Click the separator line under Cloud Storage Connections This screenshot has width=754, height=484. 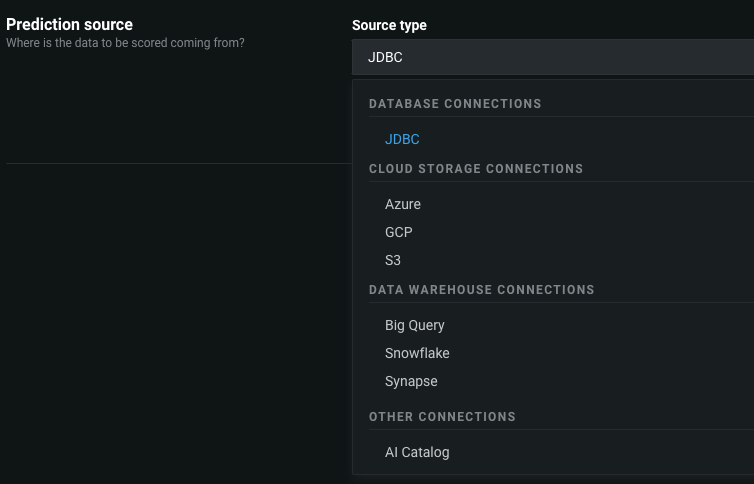coord(560,182)
